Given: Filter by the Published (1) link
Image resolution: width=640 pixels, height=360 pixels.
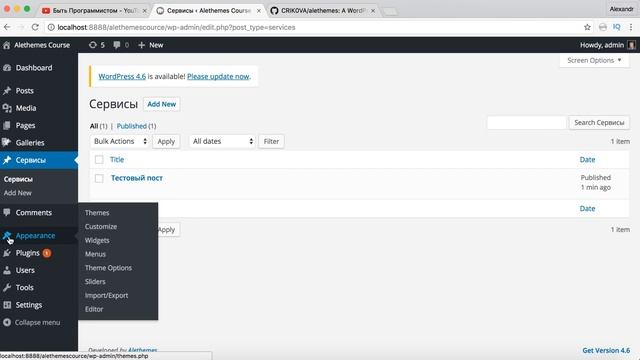Looking at the screenshot, I should (x=136, y=126).
